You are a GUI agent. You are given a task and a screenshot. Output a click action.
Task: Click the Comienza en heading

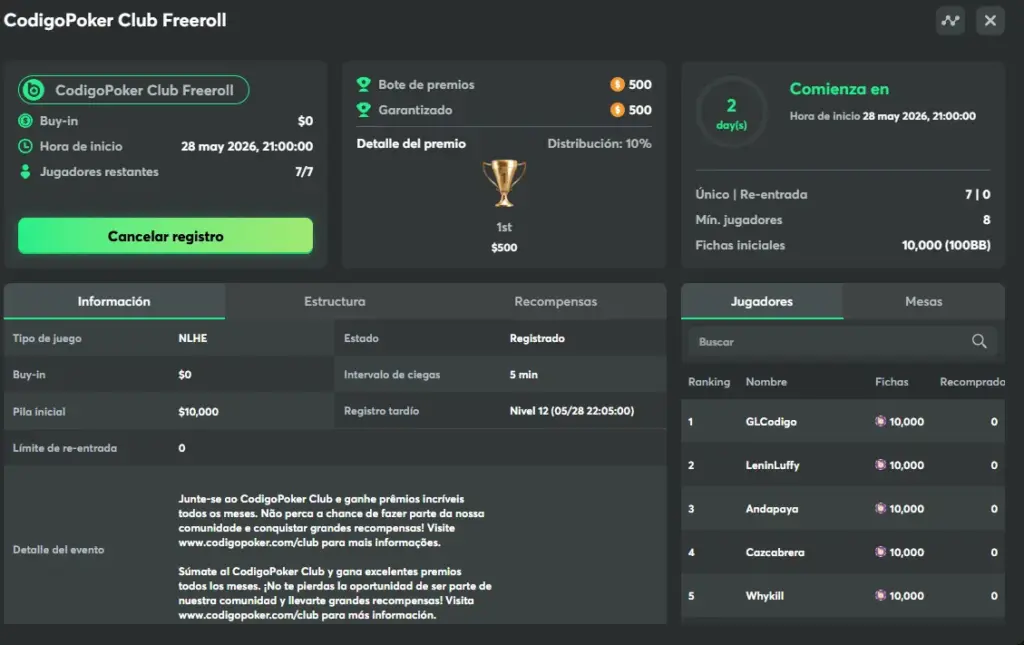tap(839, 89)
